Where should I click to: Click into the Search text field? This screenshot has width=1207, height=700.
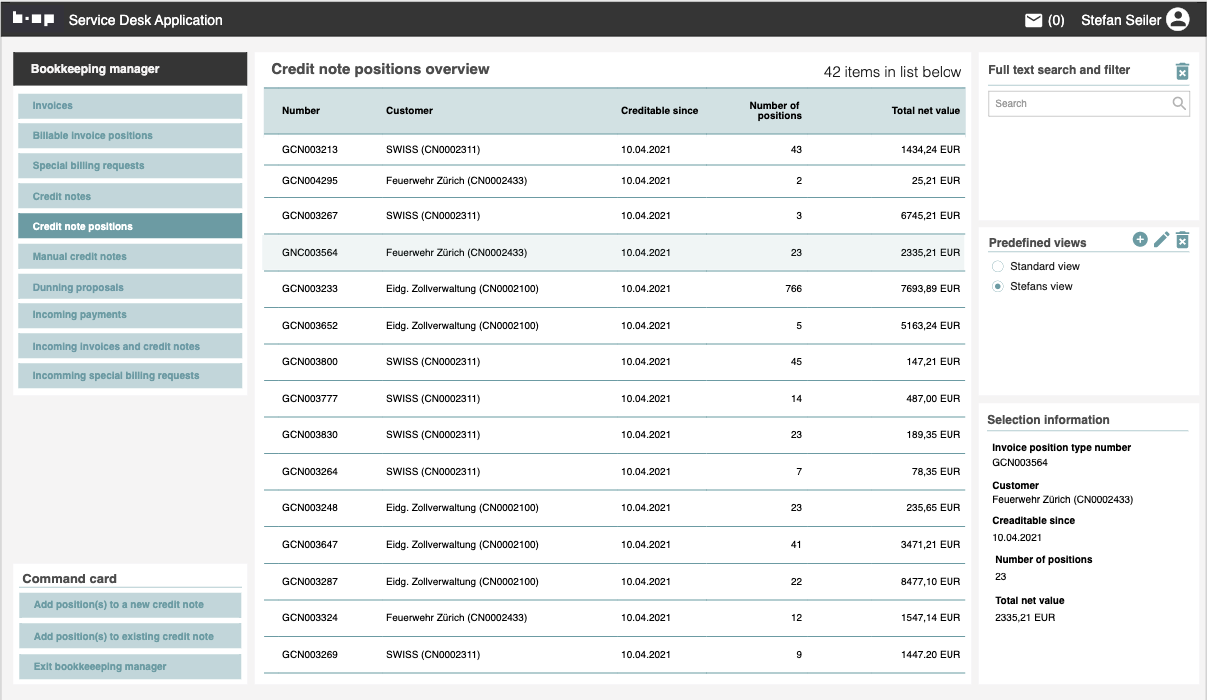1078,103
